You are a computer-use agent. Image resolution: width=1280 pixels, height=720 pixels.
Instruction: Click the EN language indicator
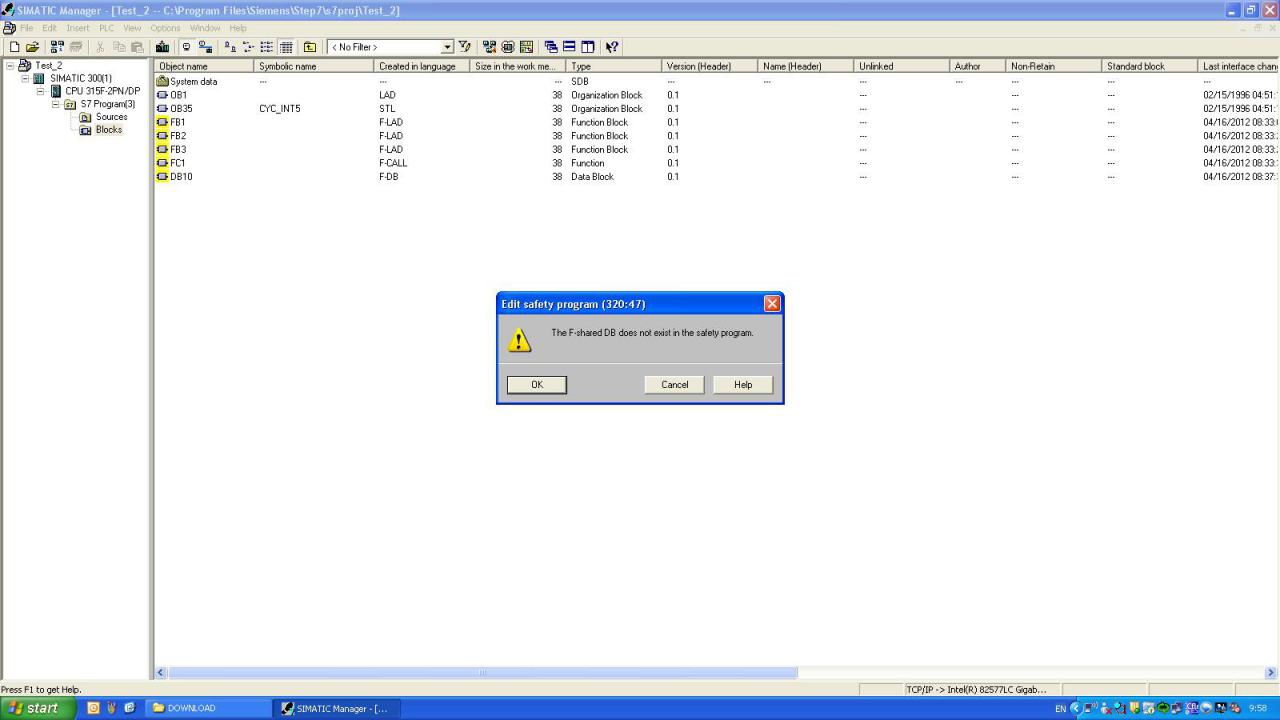[x=1061, y=709]
